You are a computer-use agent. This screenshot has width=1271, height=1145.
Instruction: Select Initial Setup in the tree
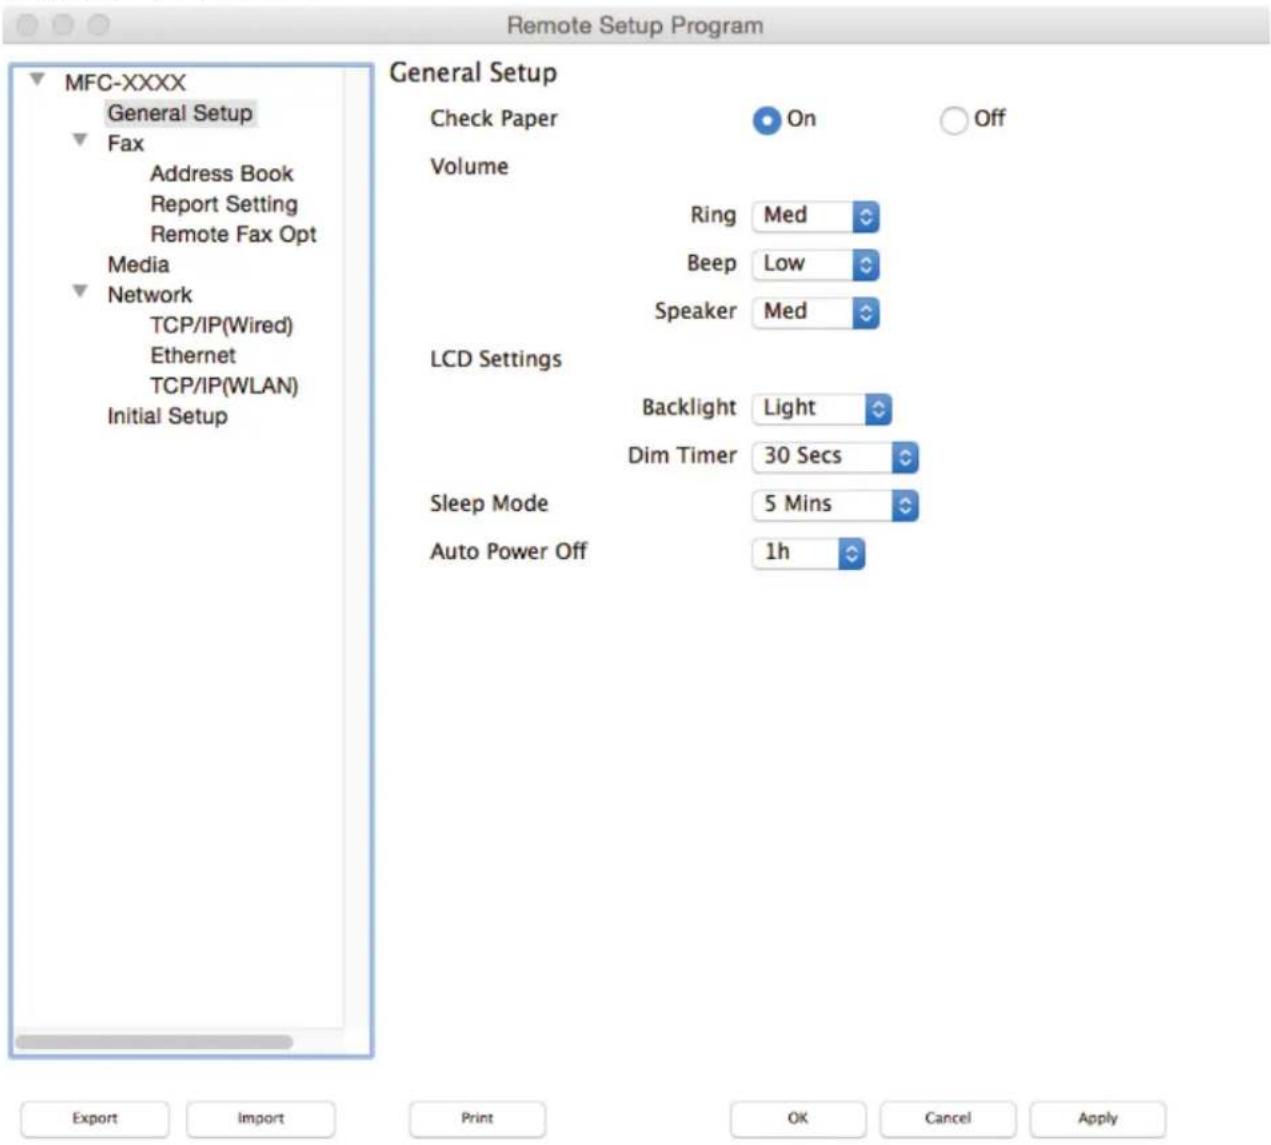click(167, 416)
